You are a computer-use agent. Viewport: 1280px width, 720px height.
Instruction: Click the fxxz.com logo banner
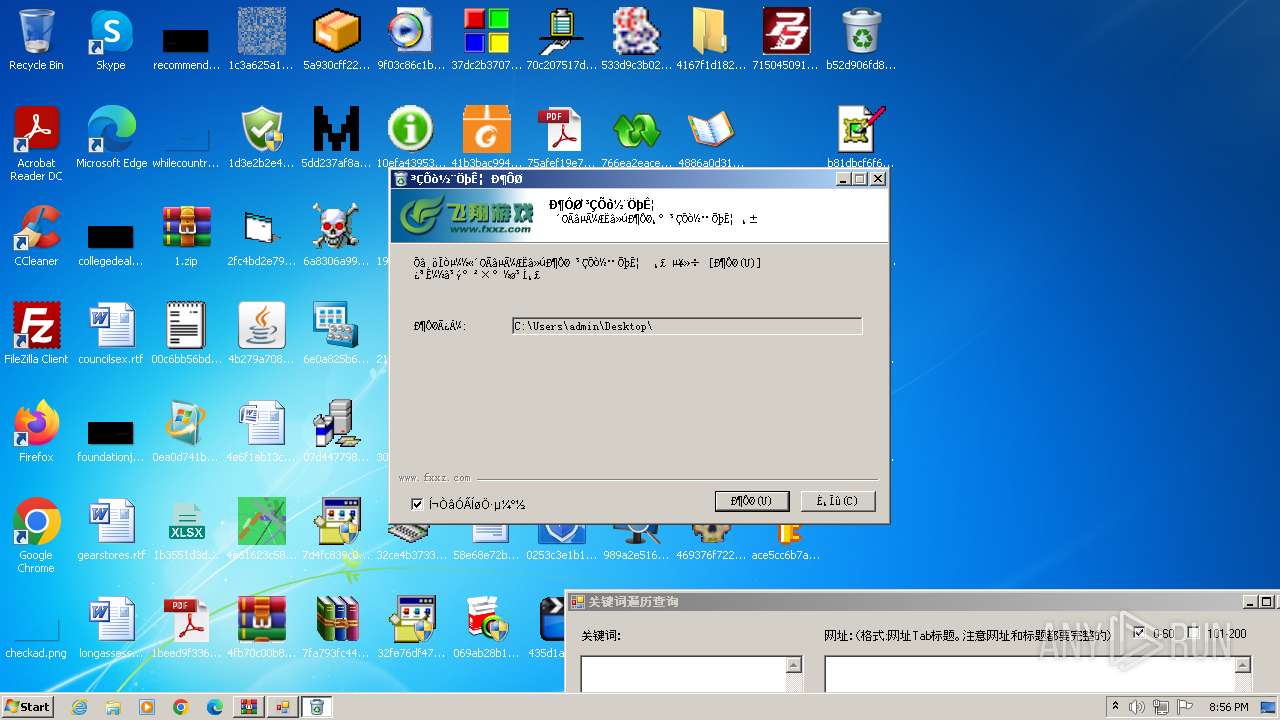pyautogui.click(x=465, y=215)
